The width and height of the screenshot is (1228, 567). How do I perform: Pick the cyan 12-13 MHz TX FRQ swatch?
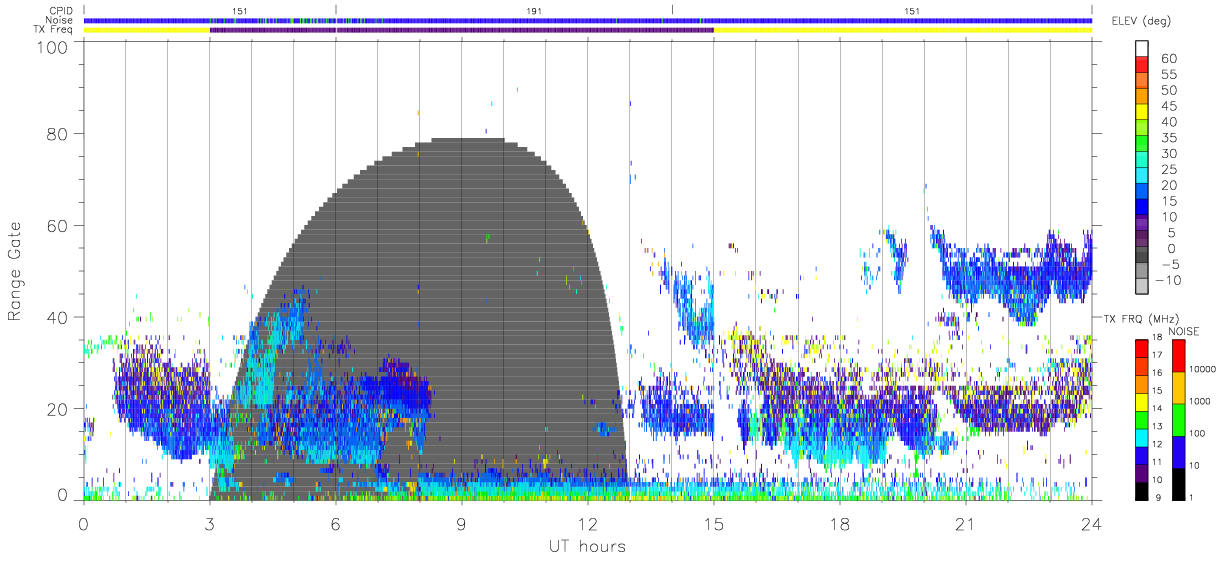pyautogui.click(x=1141, y=436)
